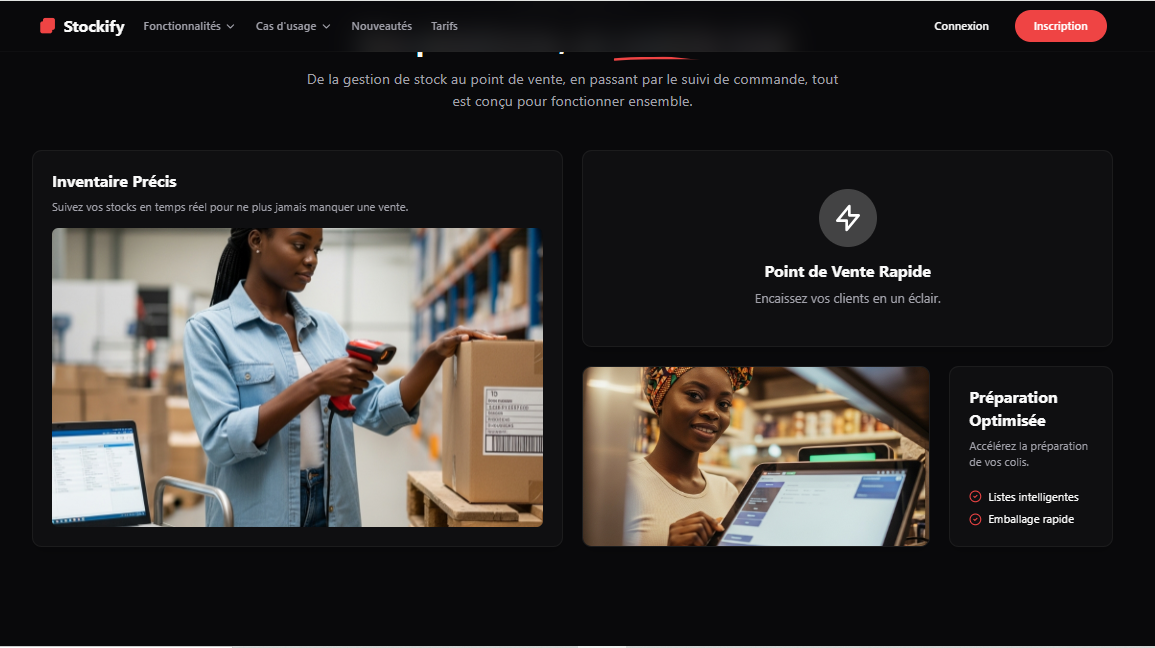Click the check icon beside Emballage rapide
Viewport: 1155px width, 648px height.
click(x=975, y=519)
